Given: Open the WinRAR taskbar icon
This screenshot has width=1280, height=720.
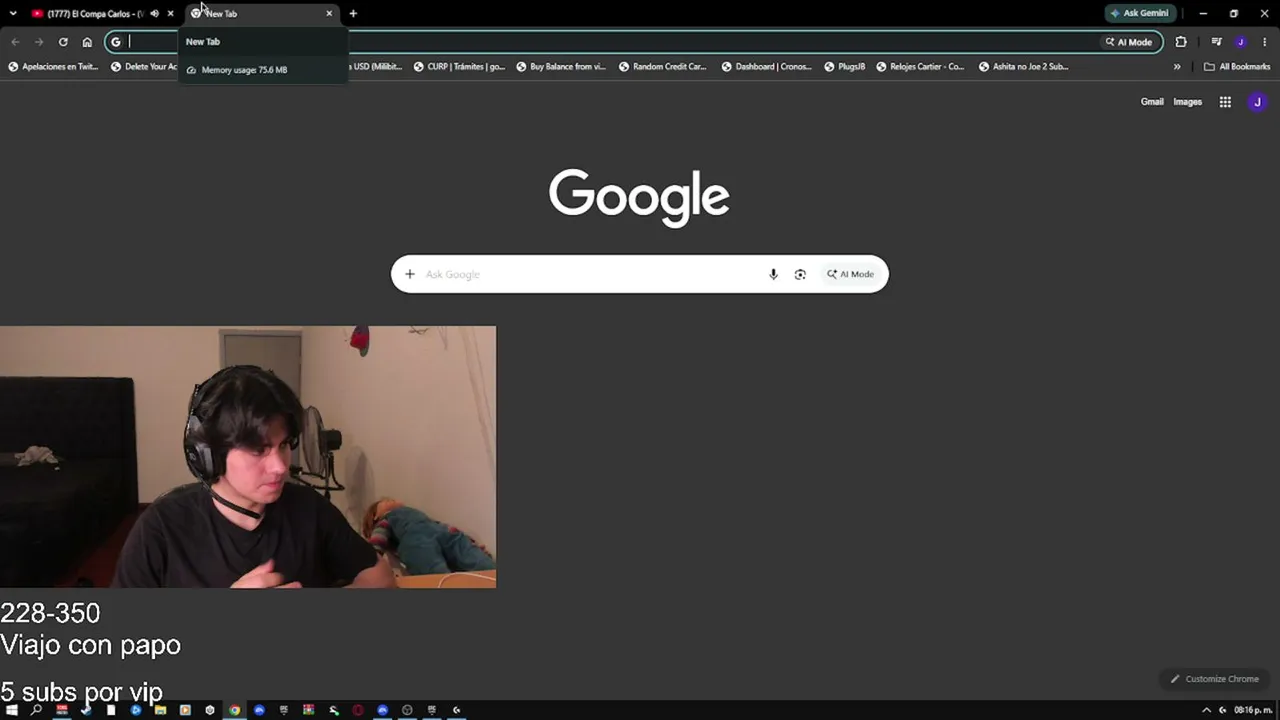Looking at the screenshot, I should point(308,710).
